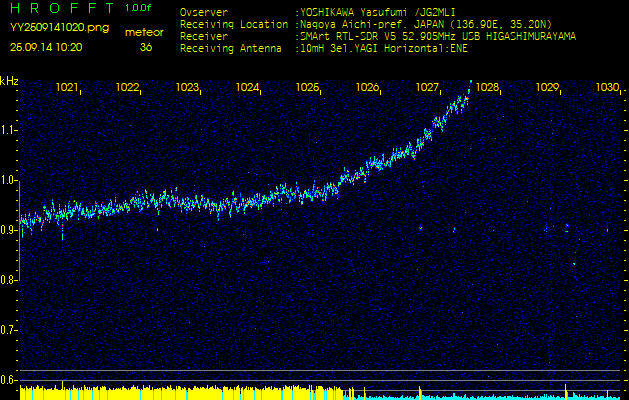This screenshot has width=629, height=400.
Task: Click the yellow meteor label
Action: (x=144, y=32)
